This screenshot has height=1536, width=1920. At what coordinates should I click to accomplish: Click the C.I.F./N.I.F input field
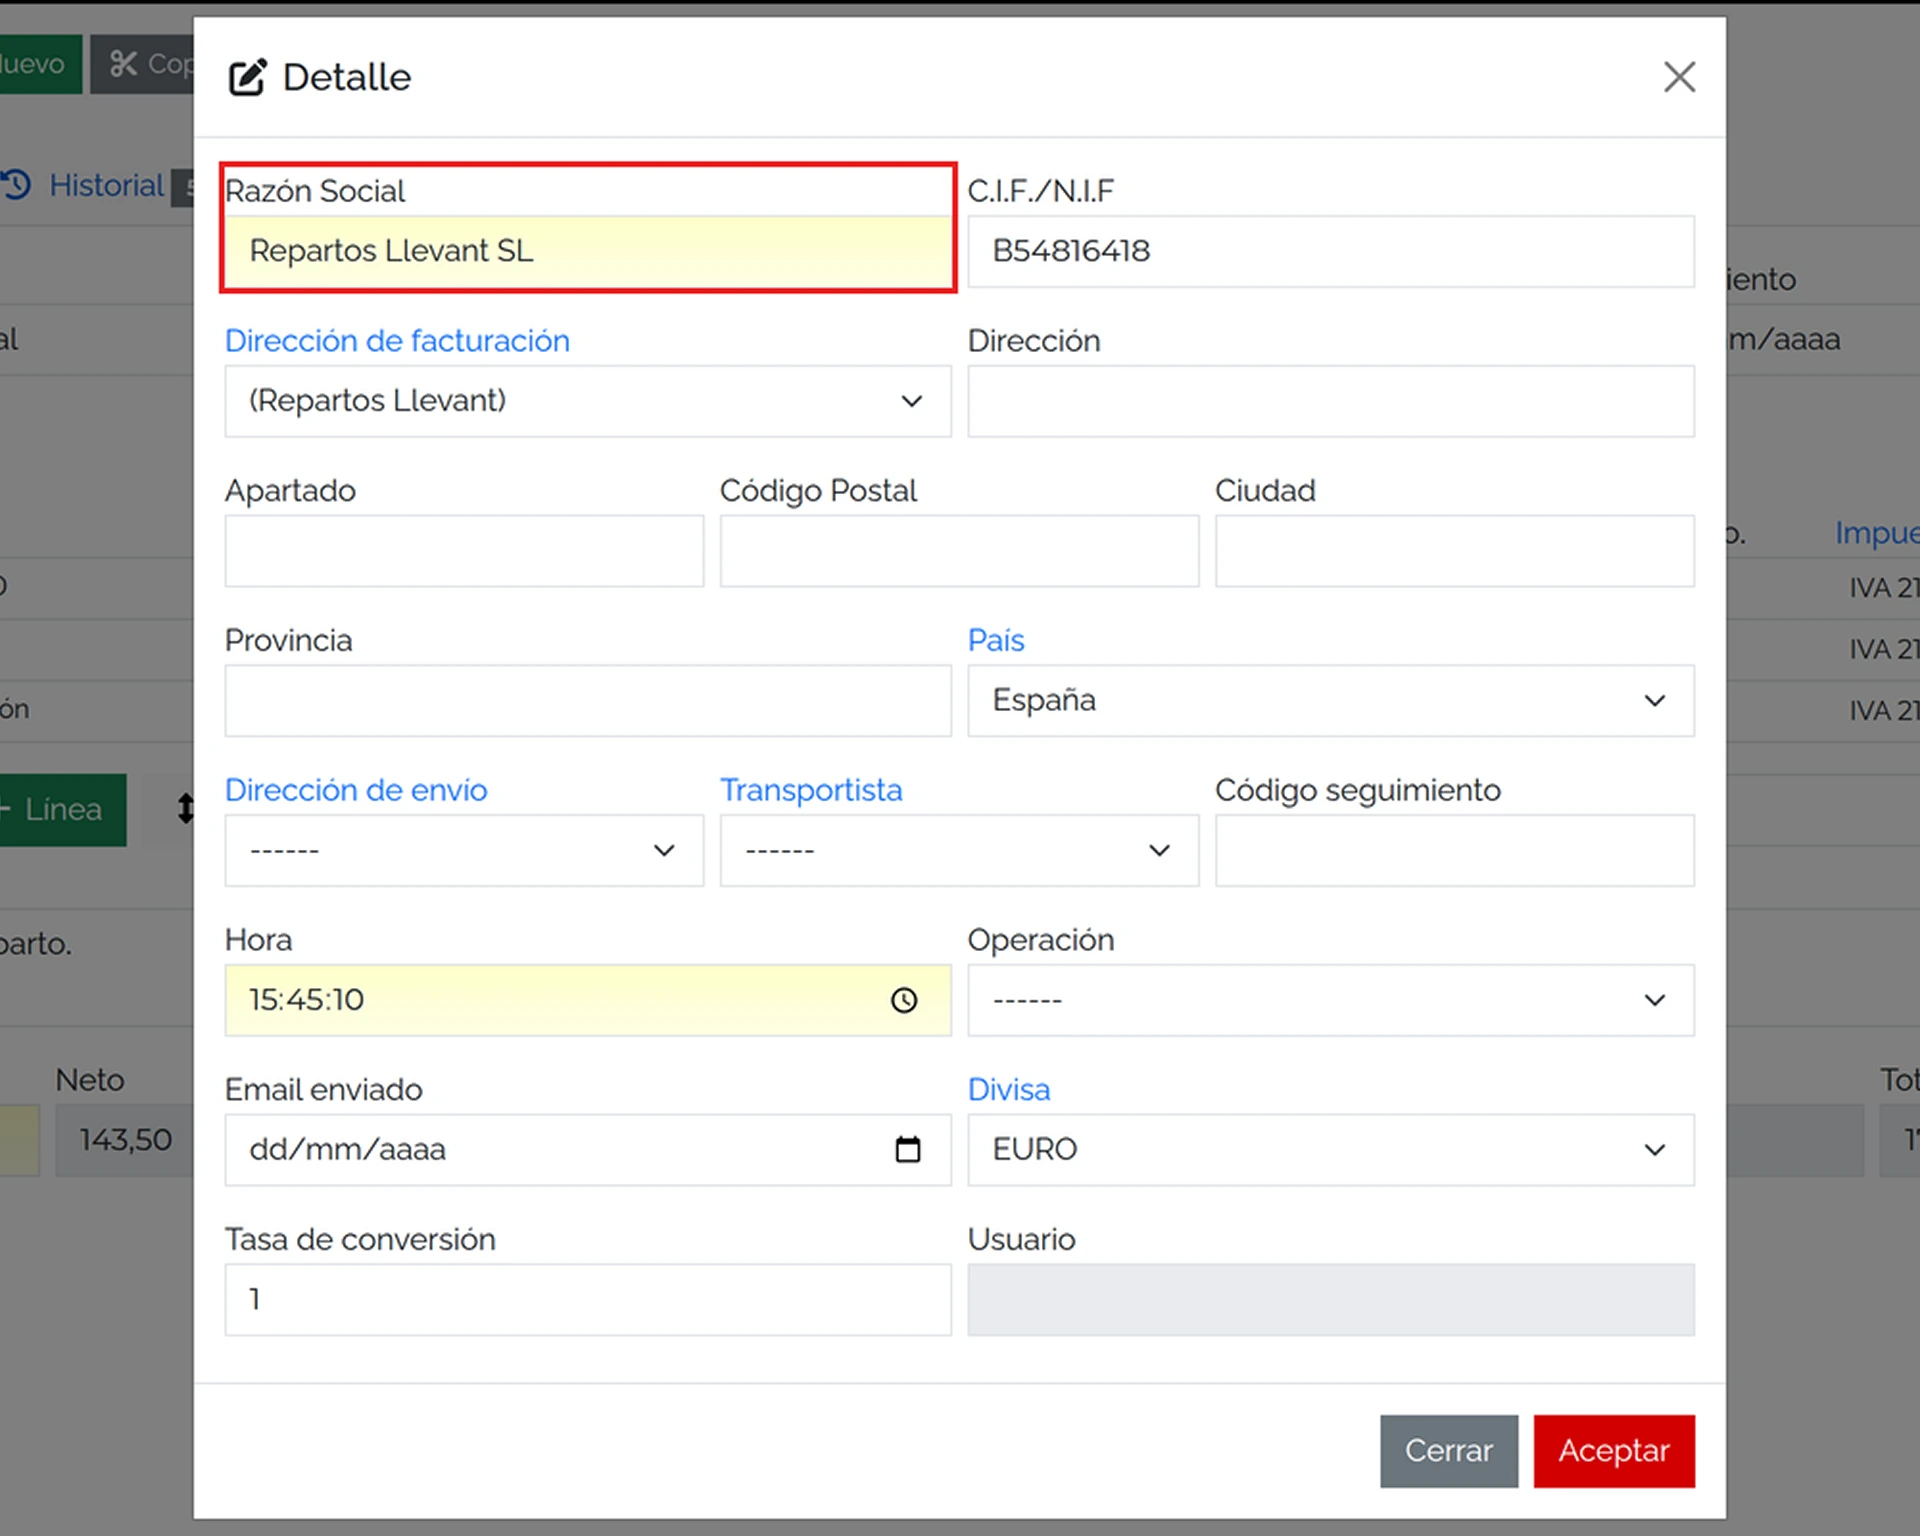tap(1330, 251)
